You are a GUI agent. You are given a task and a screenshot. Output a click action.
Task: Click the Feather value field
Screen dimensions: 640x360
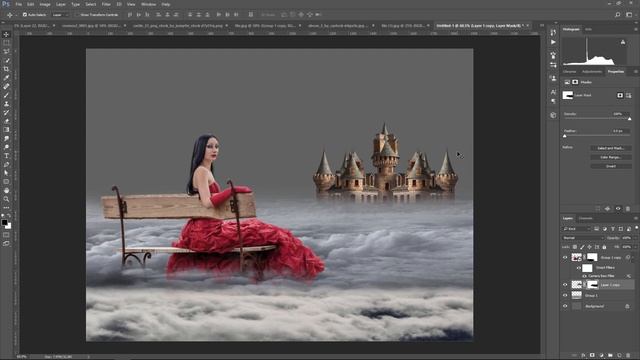point(618,131)
